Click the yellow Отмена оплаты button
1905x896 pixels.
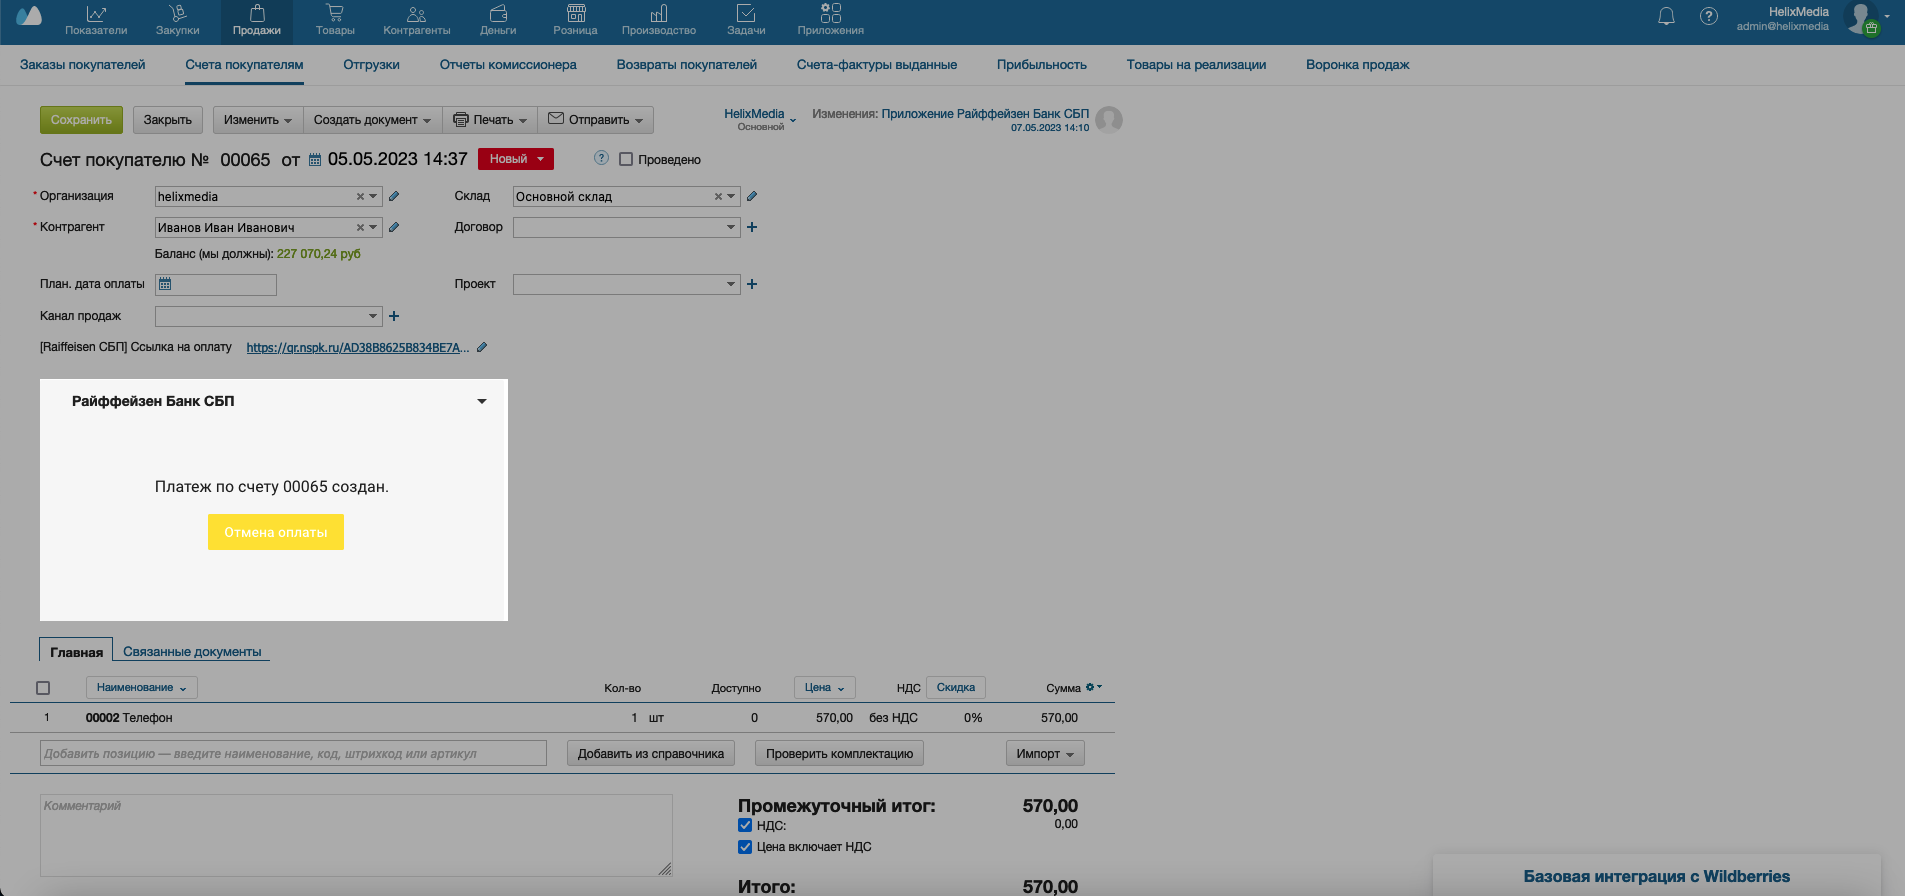tap(276, 532)
